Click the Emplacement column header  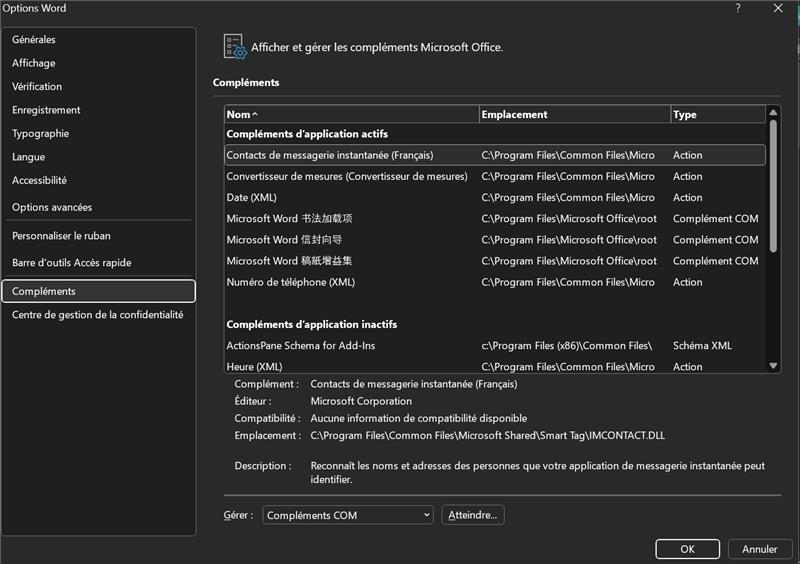(x=574, y=114)
